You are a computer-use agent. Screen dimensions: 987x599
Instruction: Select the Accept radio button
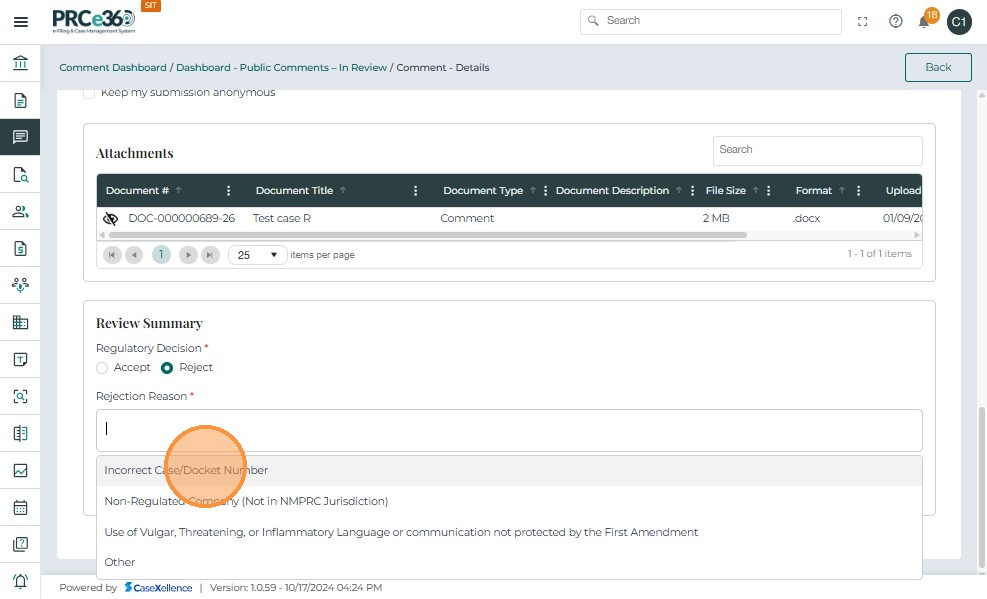click(x=102, y=368)
